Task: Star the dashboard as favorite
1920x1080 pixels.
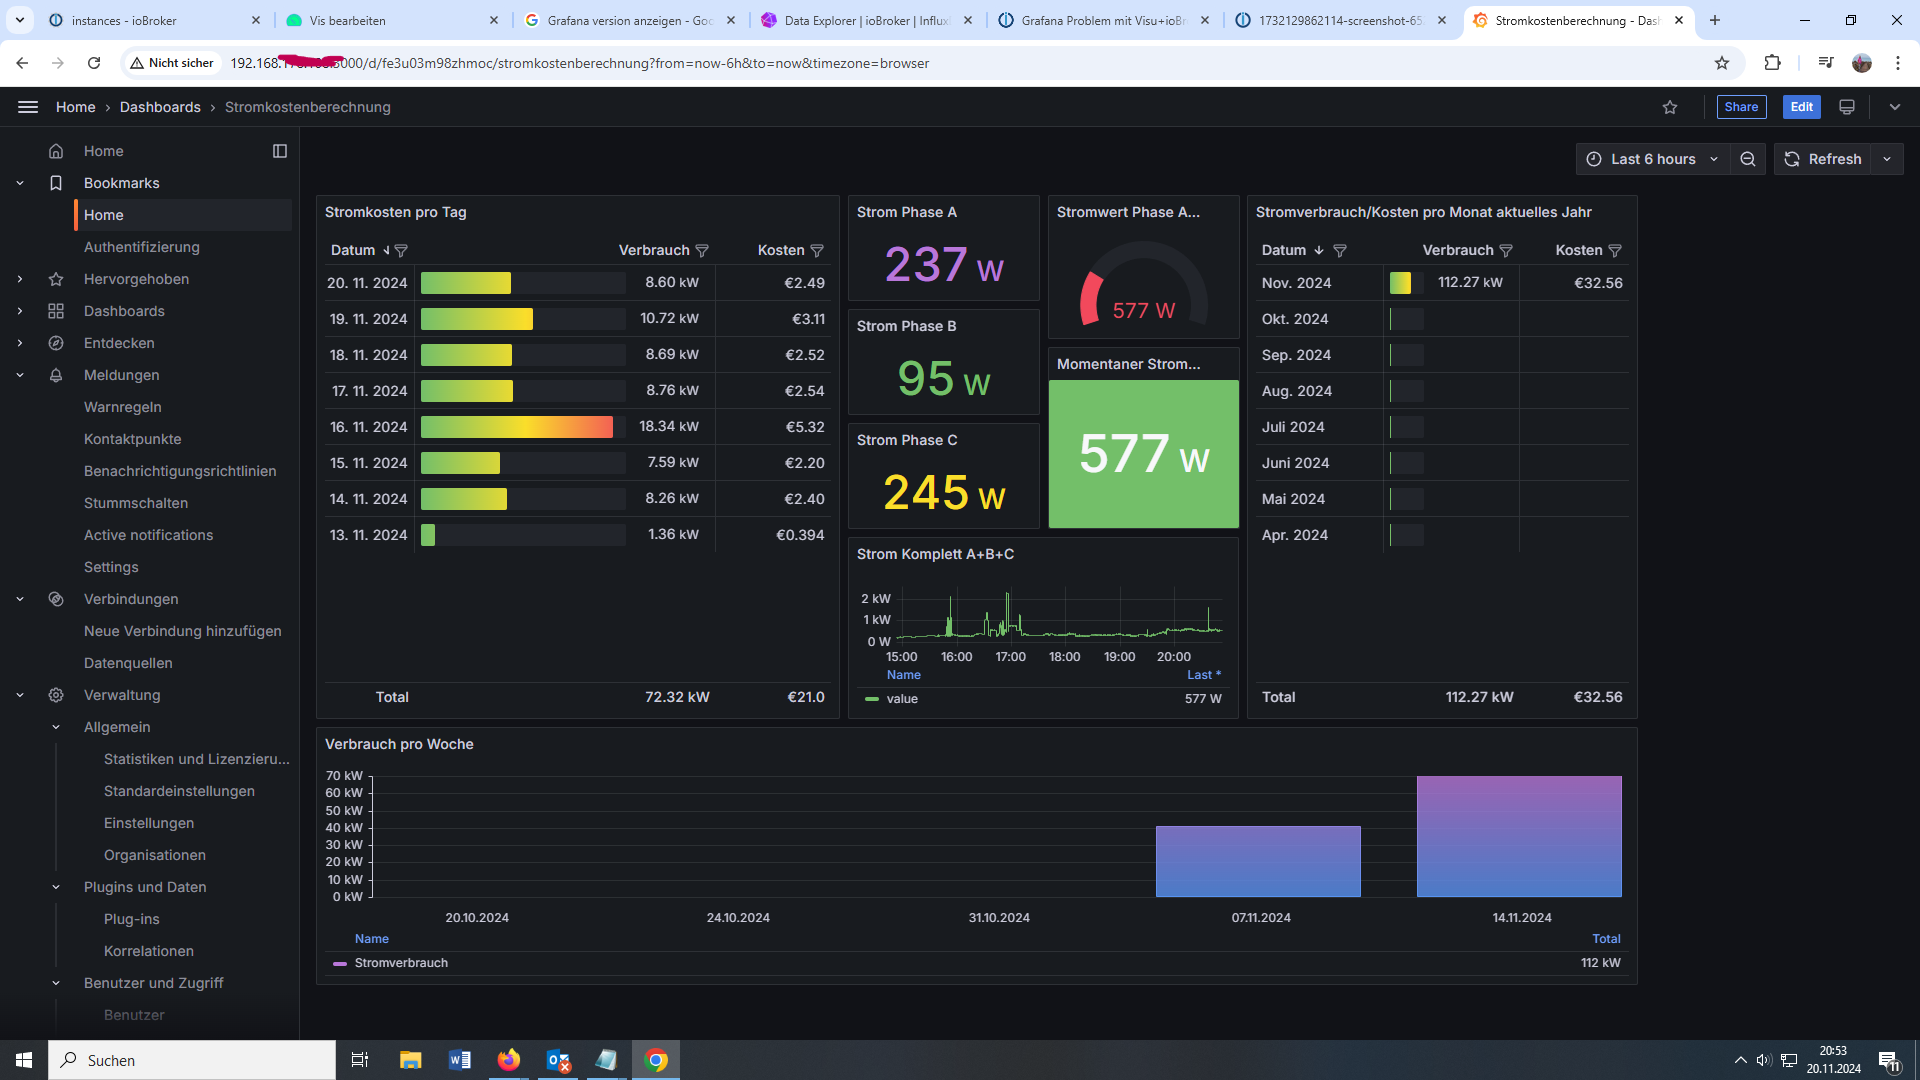Action: 1670,108
